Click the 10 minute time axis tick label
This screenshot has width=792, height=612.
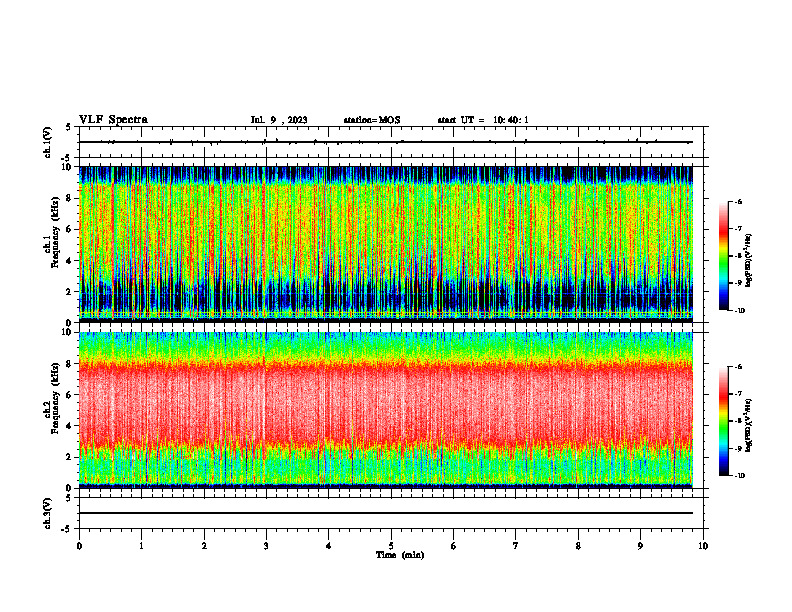(703, 546)
